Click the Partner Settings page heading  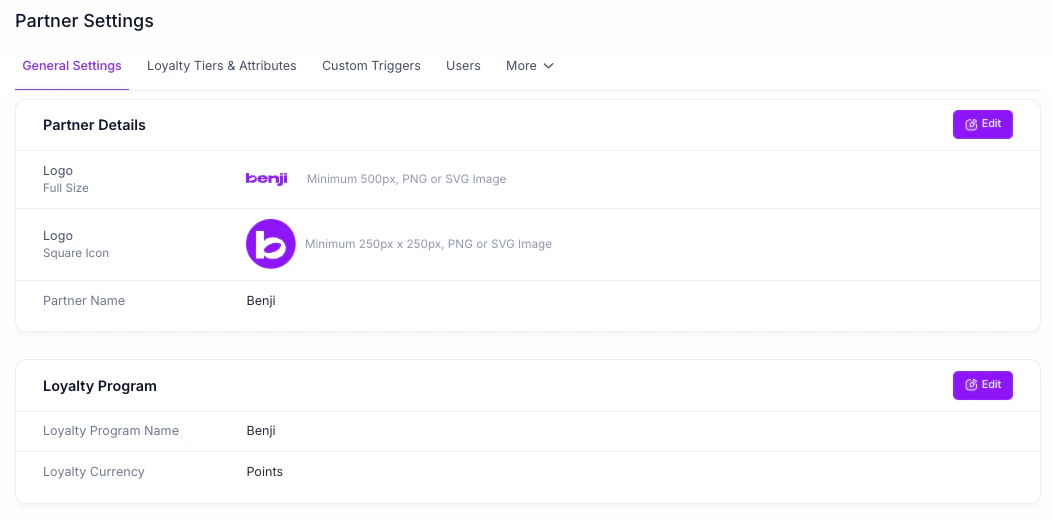85,21
